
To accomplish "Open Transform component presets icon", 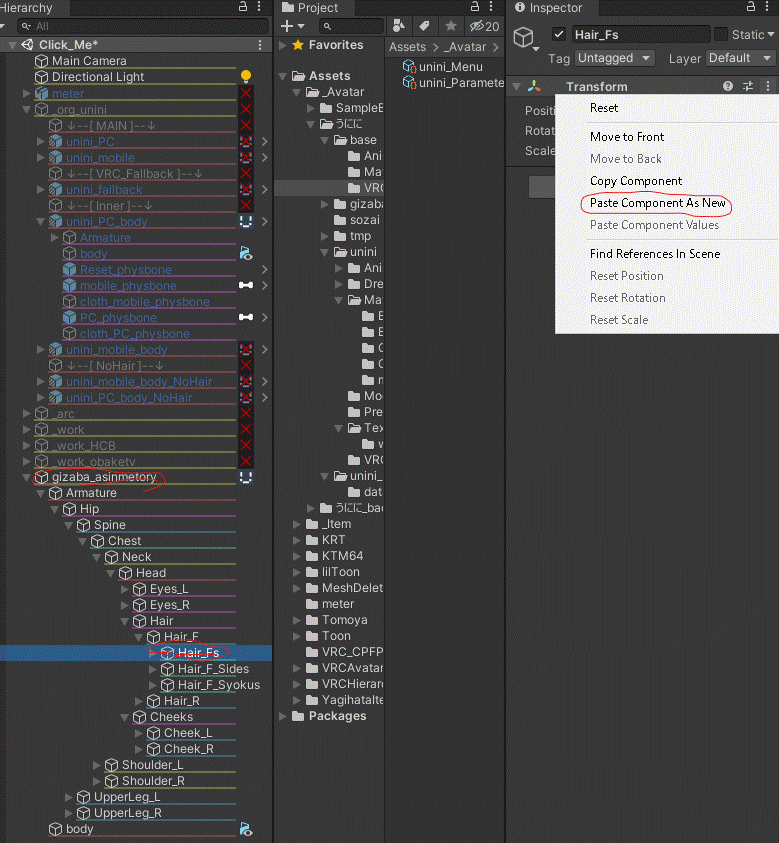I will point(748,86).
